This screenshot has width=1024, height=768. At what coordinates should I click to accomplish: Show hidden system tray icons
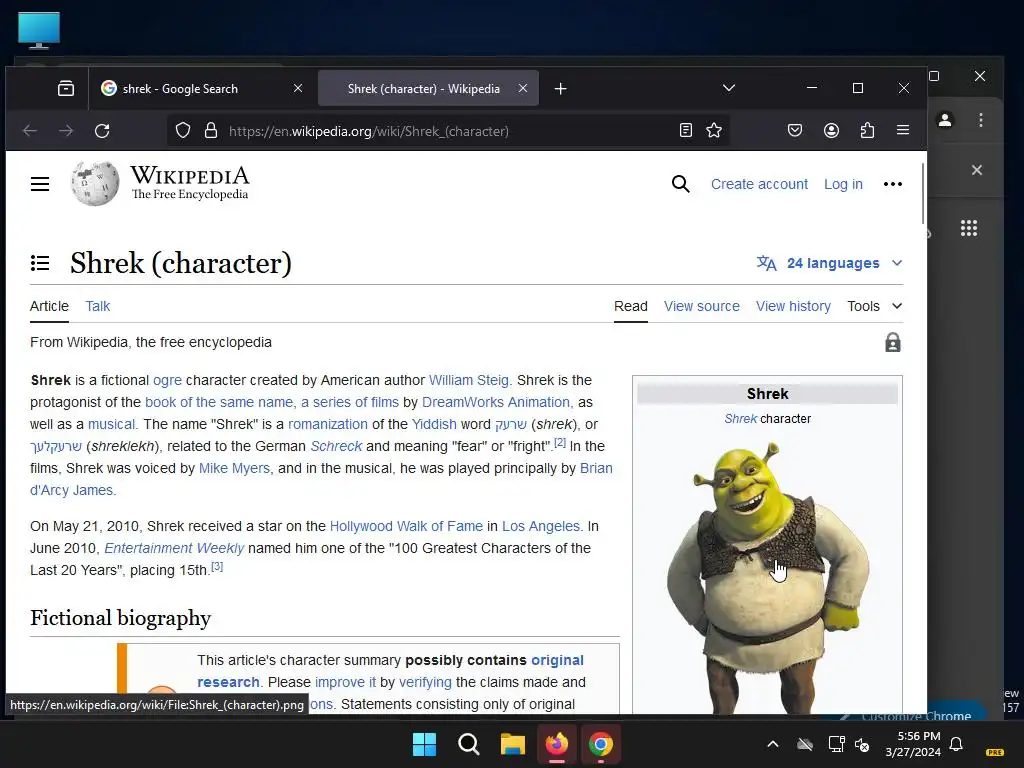(773, 744)
